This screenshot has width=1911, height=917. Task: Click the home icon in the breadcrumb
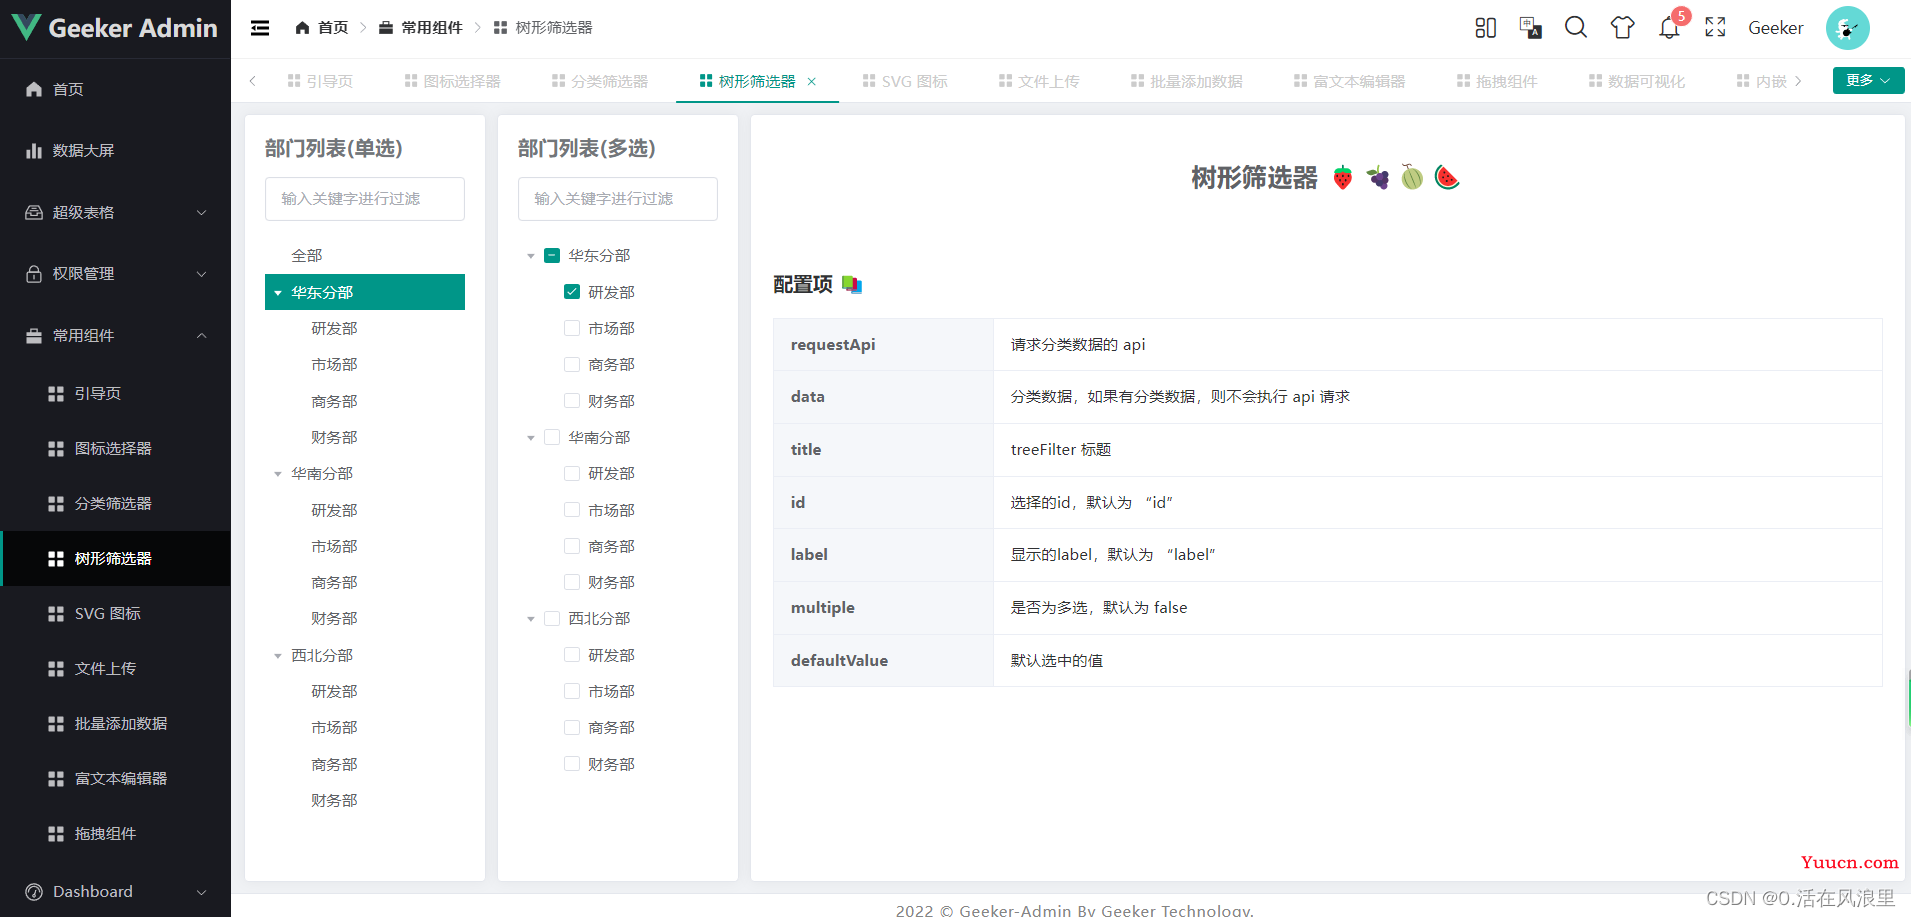pos(302,28)
